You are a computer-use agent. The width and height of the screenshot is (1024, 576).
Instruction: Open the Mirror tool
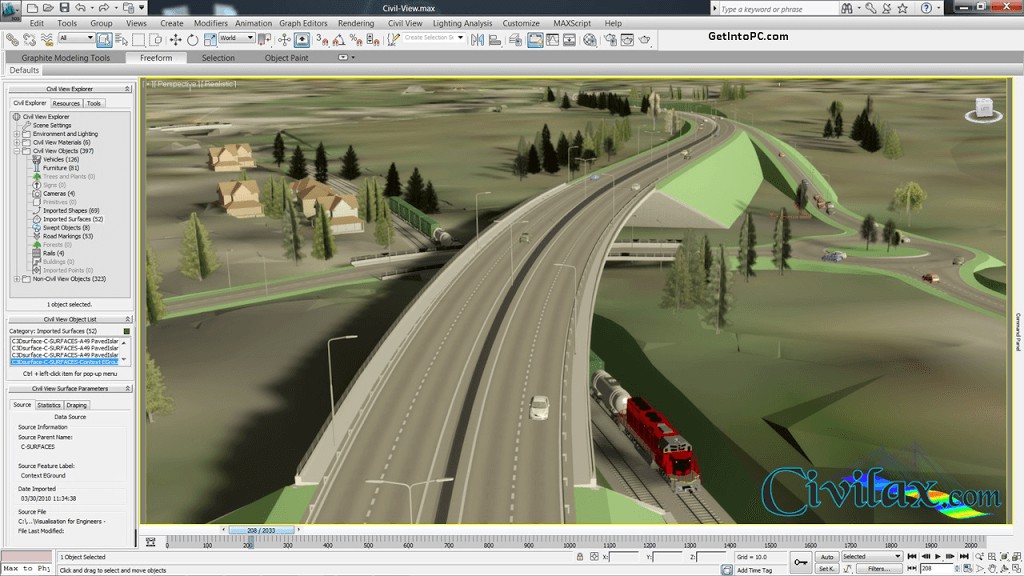click(x=477, y=40)
